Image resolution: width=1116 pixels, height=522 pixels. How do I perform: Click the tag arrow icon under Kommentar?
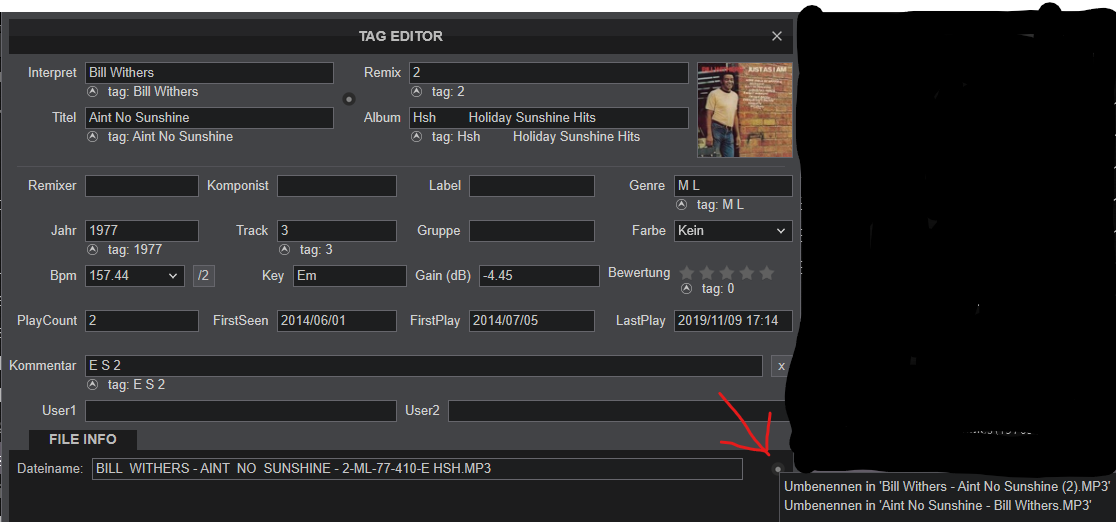point(93,385)
